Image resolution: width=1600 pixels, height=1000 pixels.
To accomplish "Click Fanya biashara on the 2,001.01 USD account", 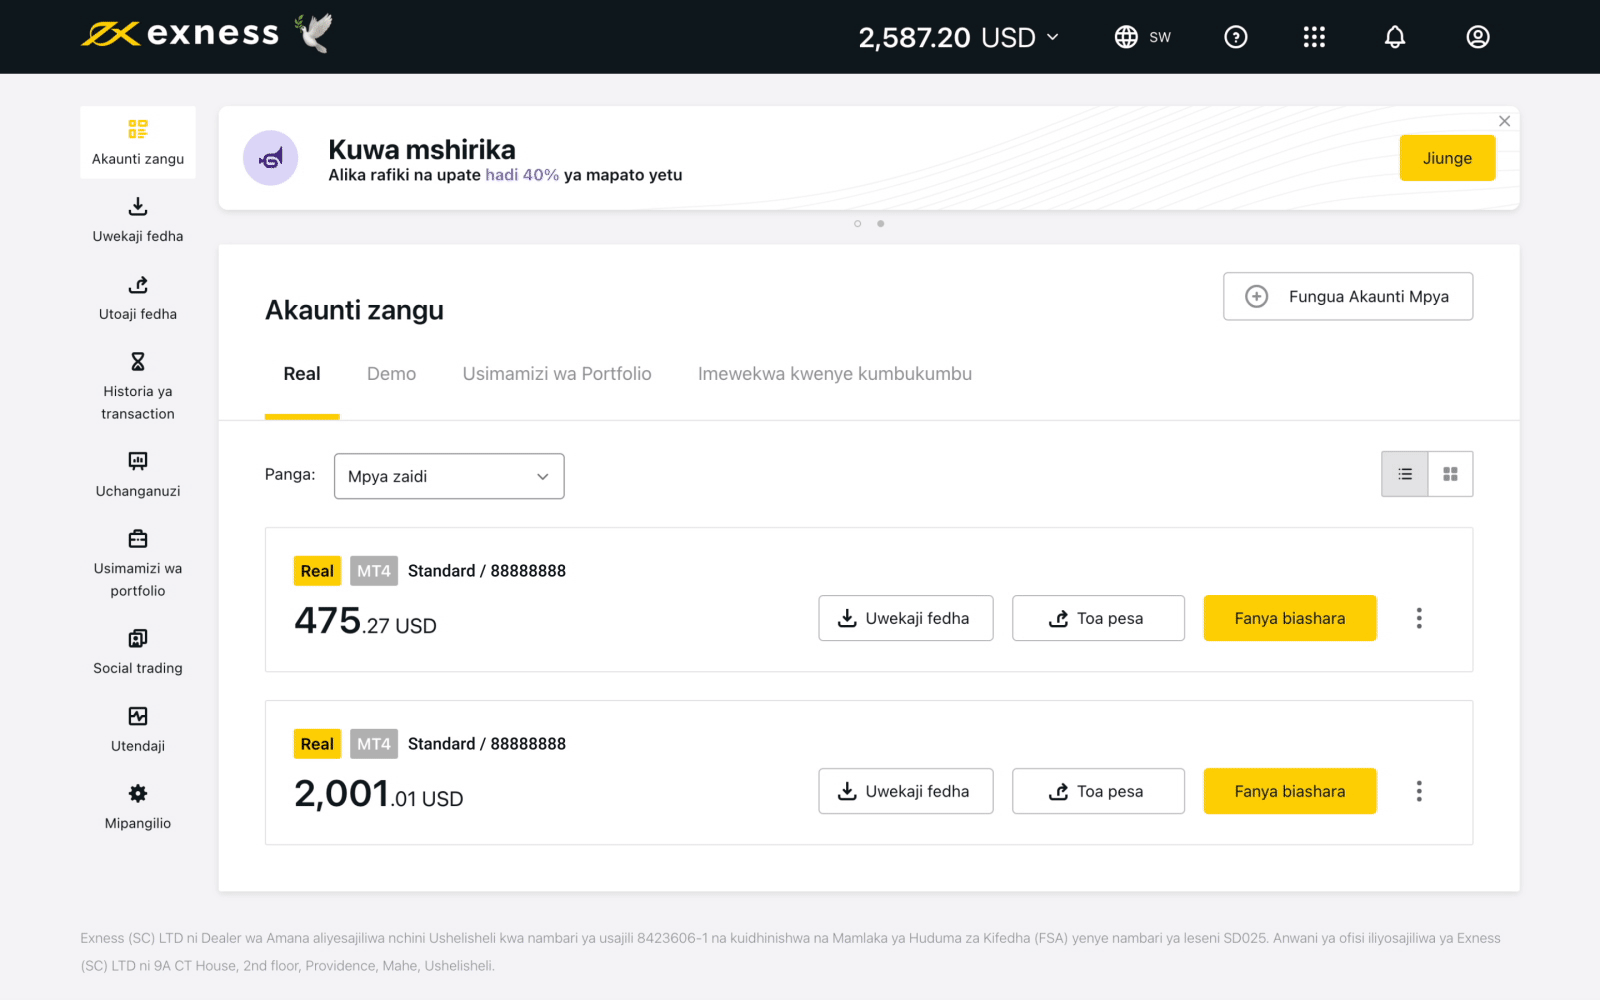I will pos(1290,791).
